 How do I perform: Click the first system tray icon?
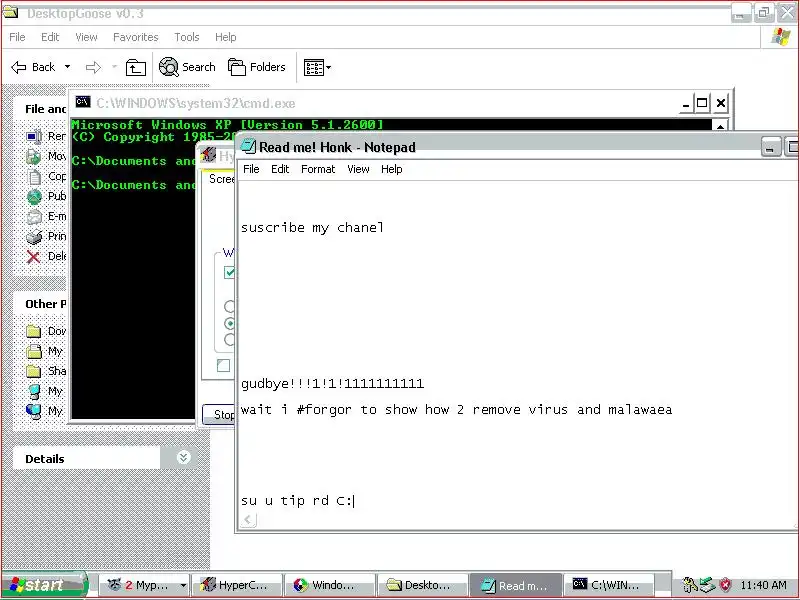pos(690,585)
